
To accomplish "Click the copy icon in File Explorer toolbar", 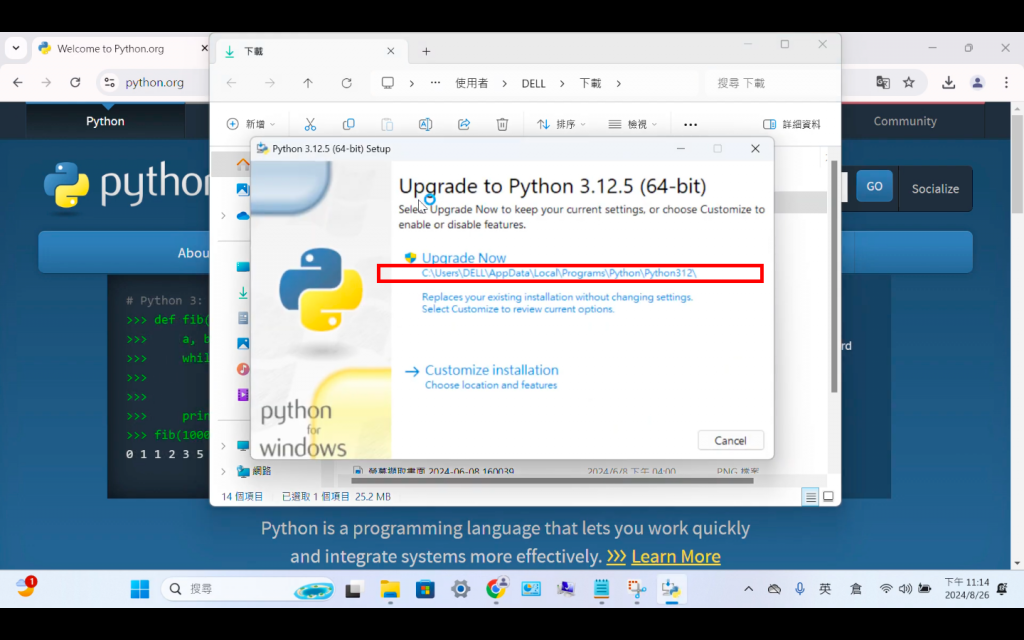I will click(349, 124).
